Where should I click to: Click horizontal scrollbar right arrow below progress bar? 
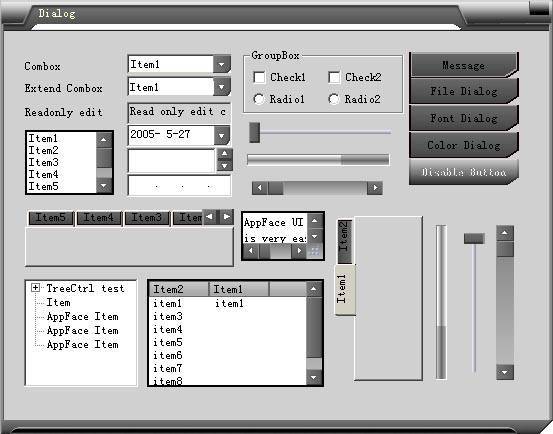pos(375,188)
